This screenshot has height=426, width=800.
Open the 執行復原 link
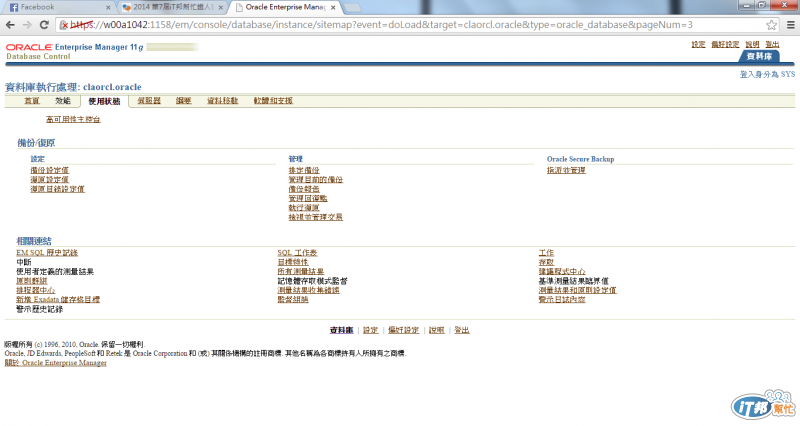tap(304, 208)
